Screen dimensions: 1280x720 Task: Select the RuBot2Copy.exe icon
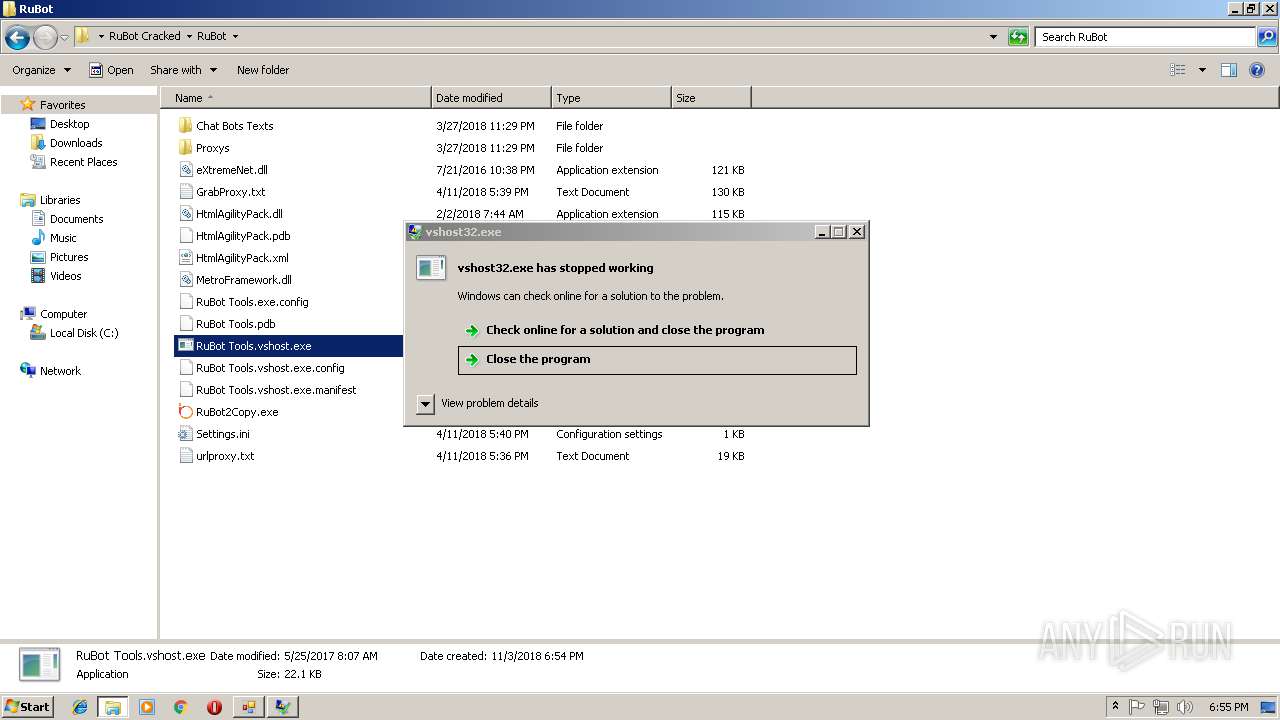pos(185,412)
